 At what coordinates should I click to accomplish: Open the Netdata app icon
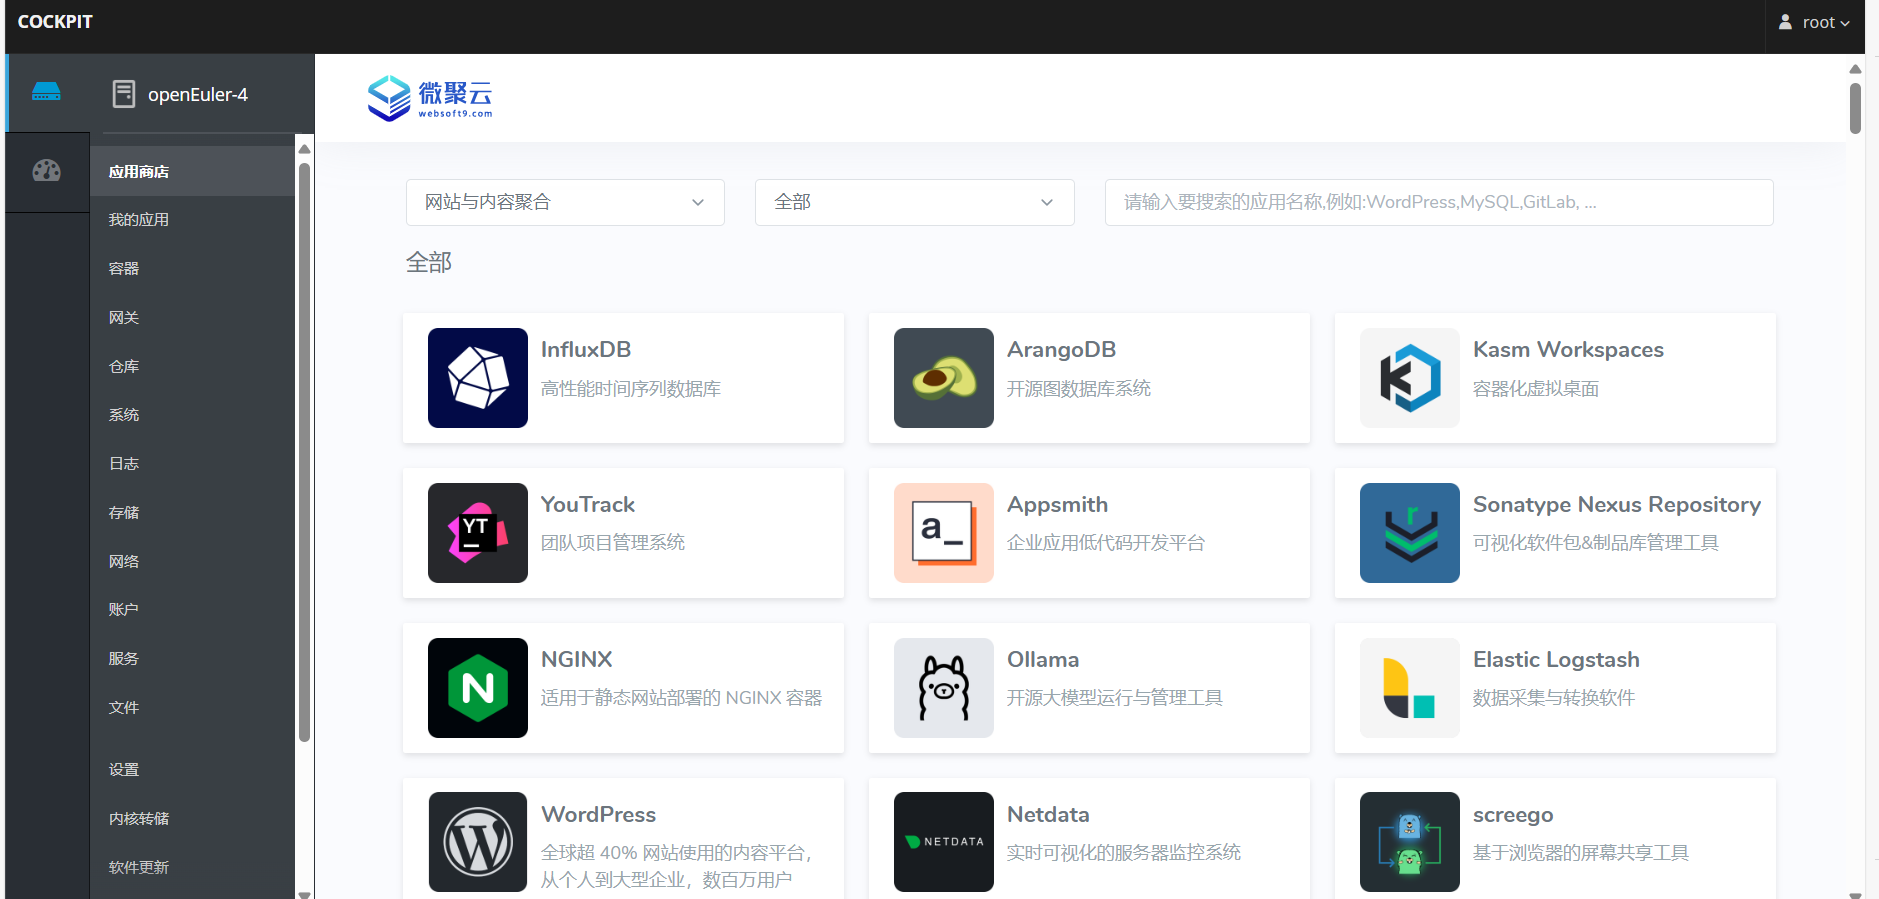tap(944, 842)
